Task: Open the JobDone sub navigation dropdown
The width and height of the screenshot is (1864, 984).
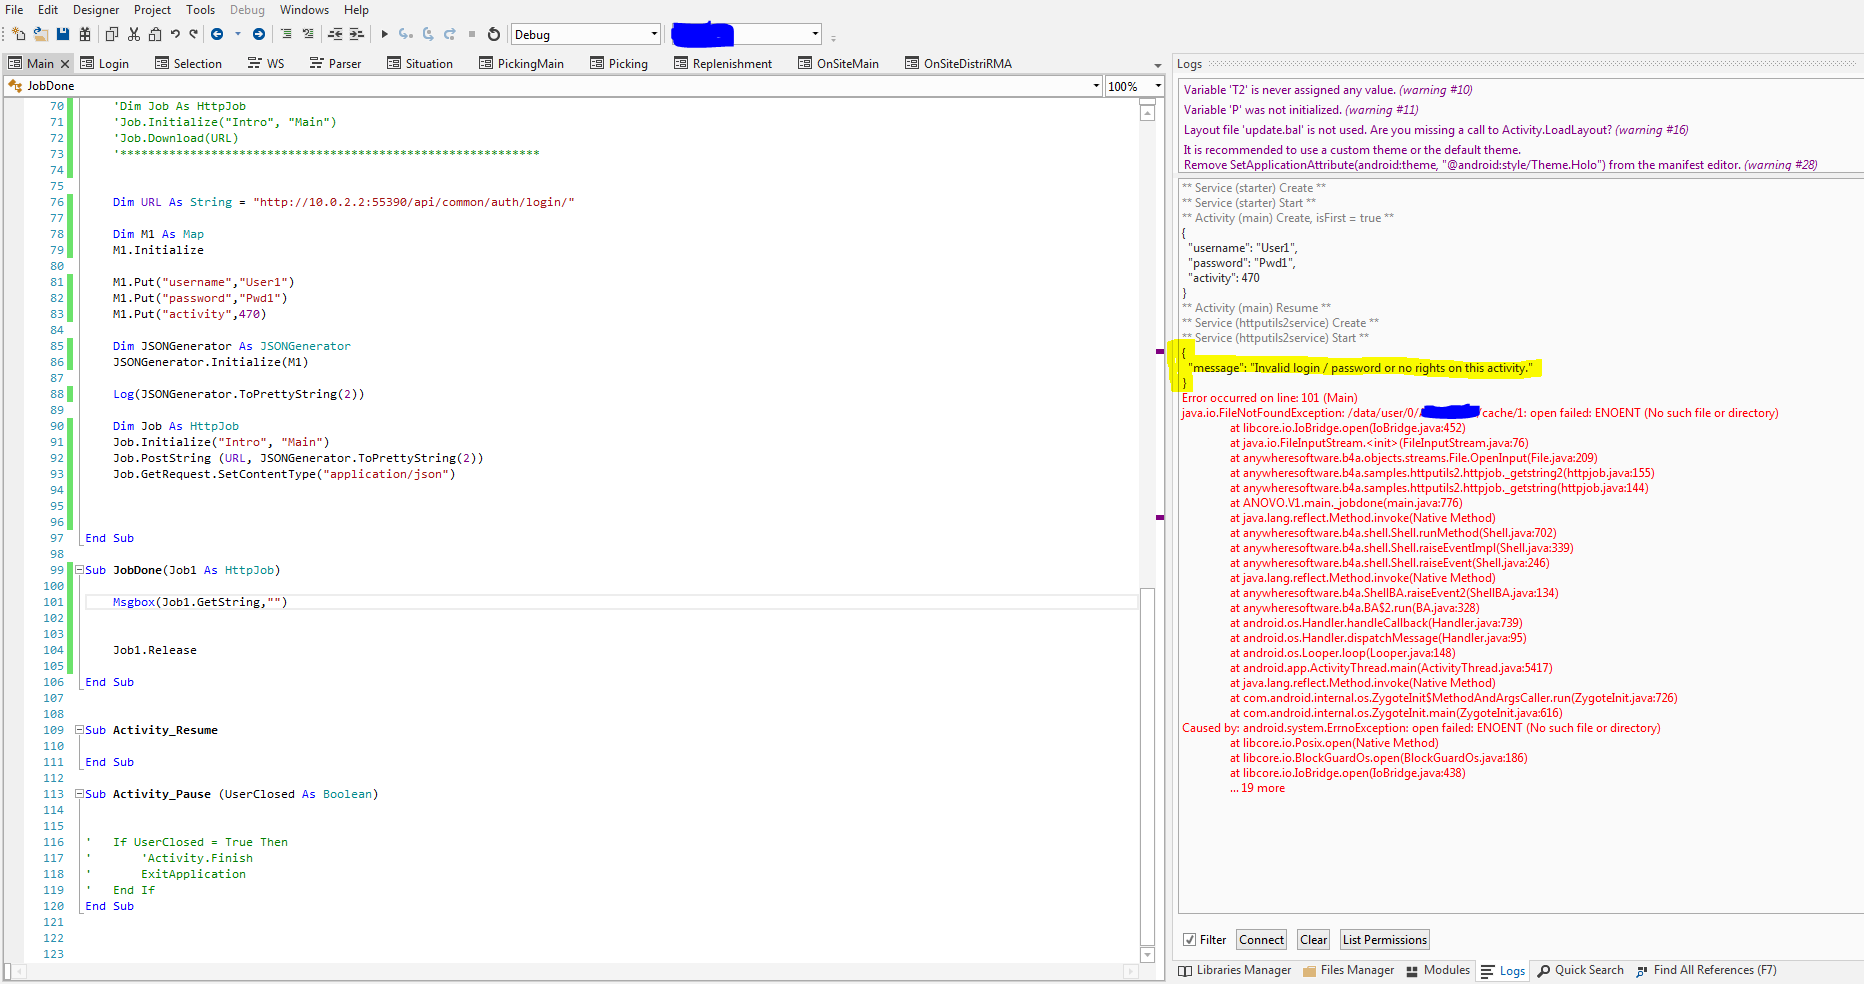Action: 1096,86
